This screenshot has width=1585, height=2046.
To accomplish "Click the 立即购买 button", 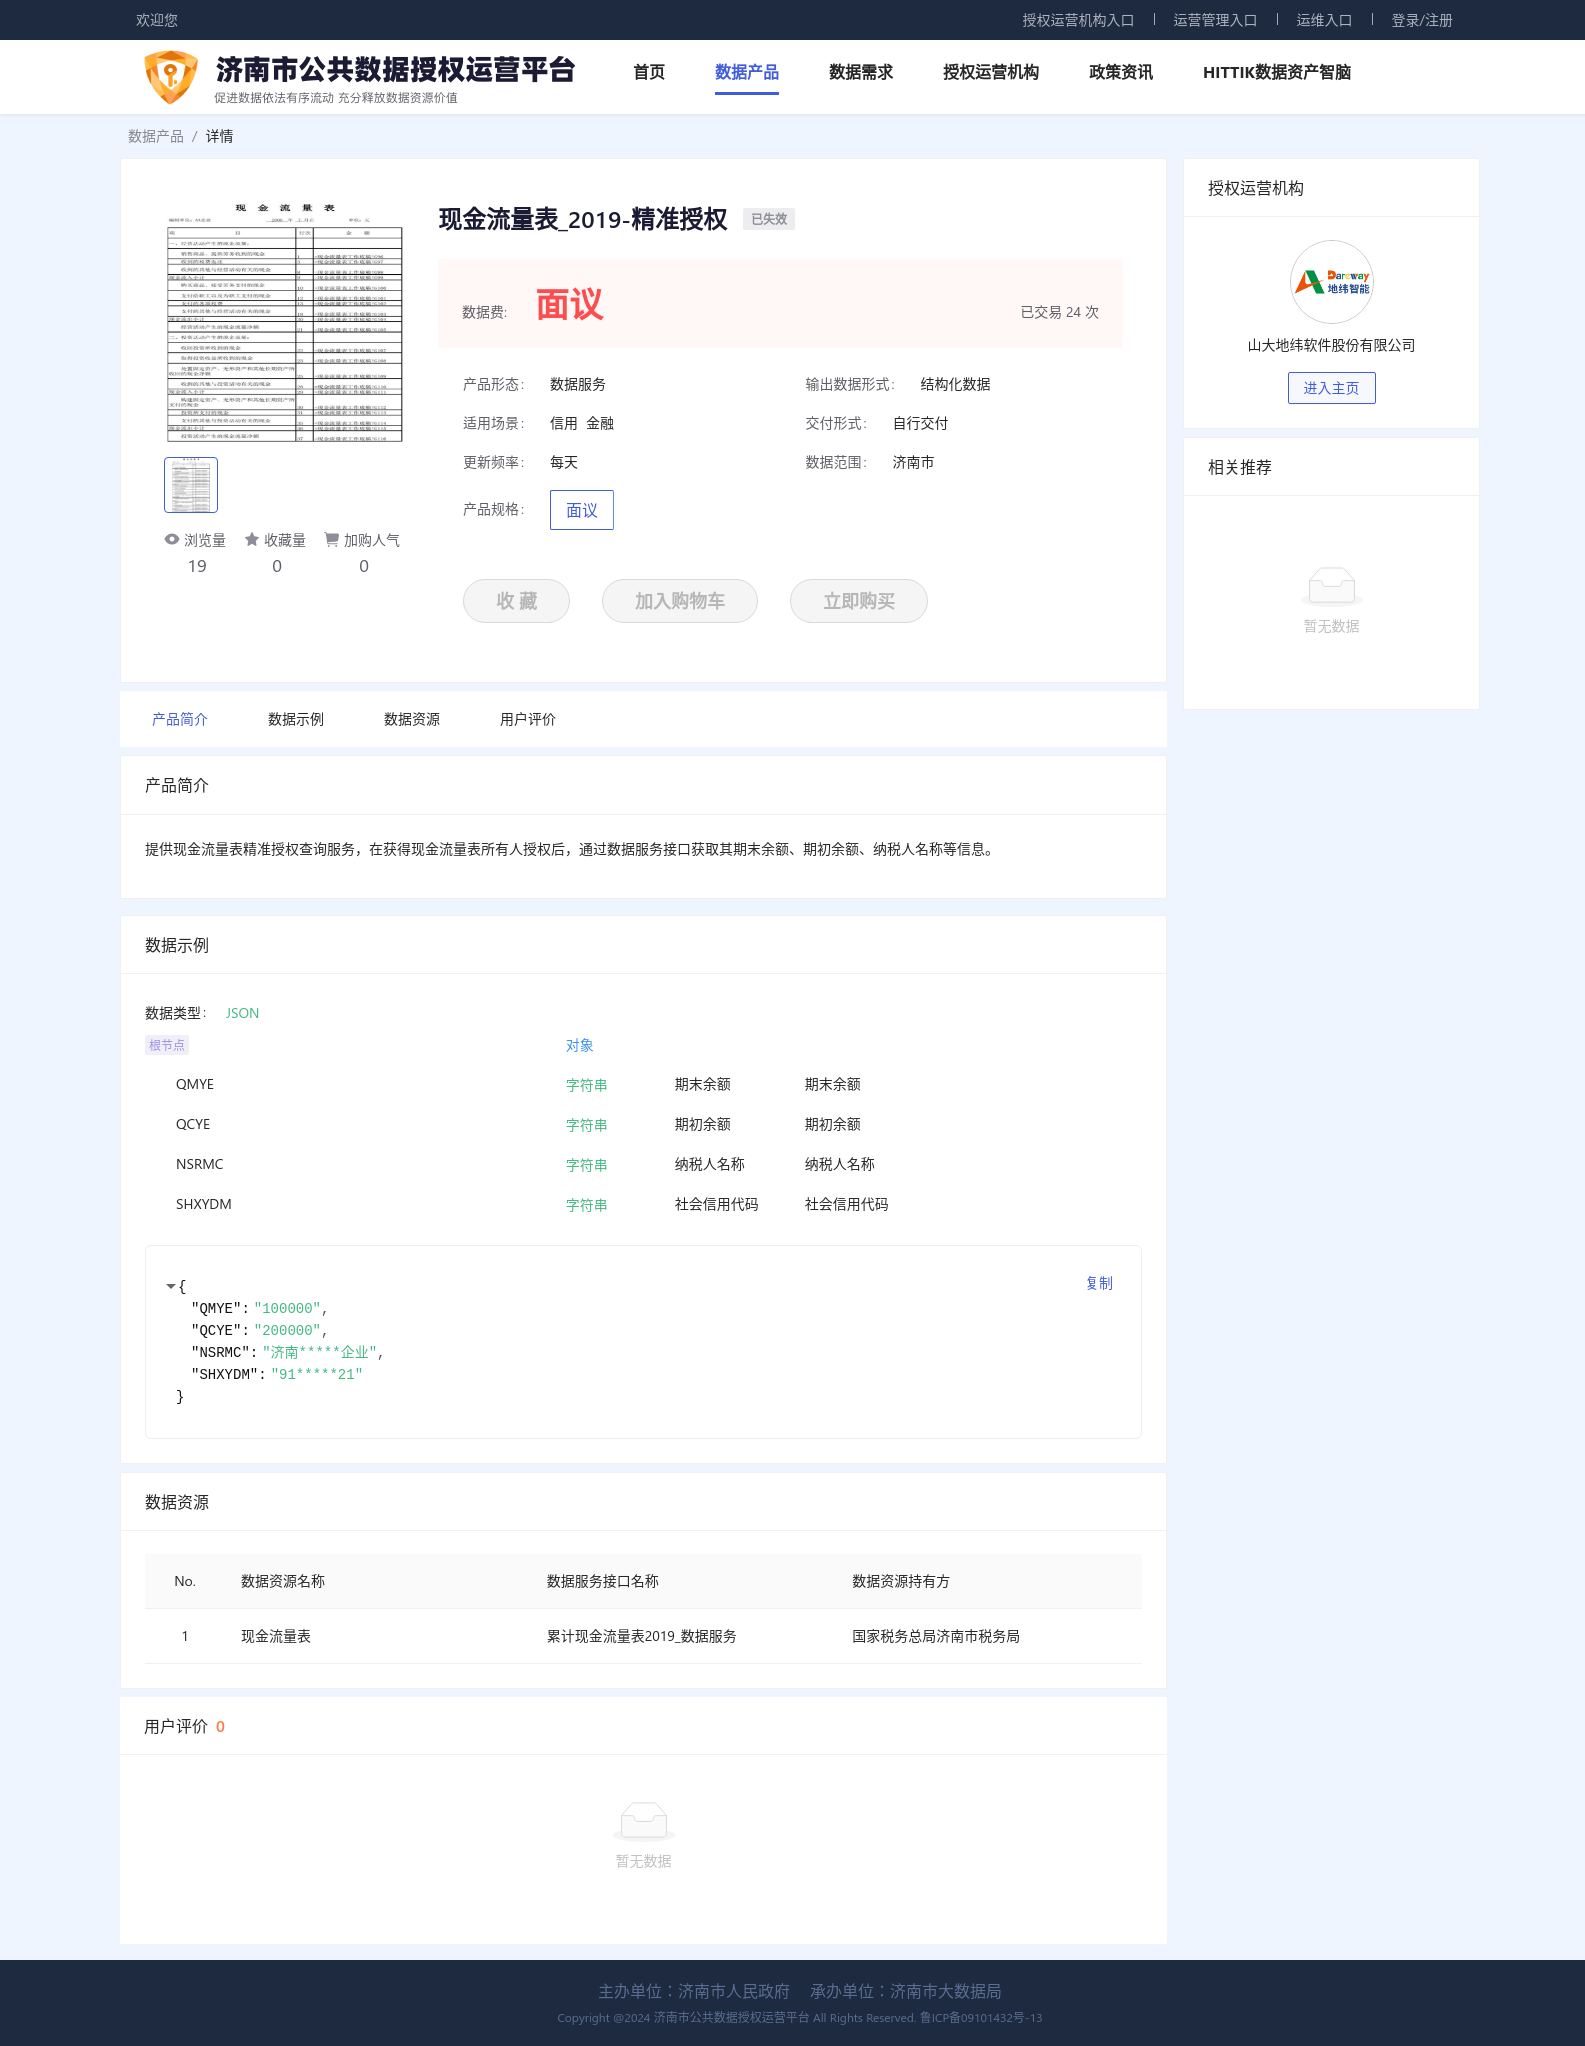I will click(859, 601).
